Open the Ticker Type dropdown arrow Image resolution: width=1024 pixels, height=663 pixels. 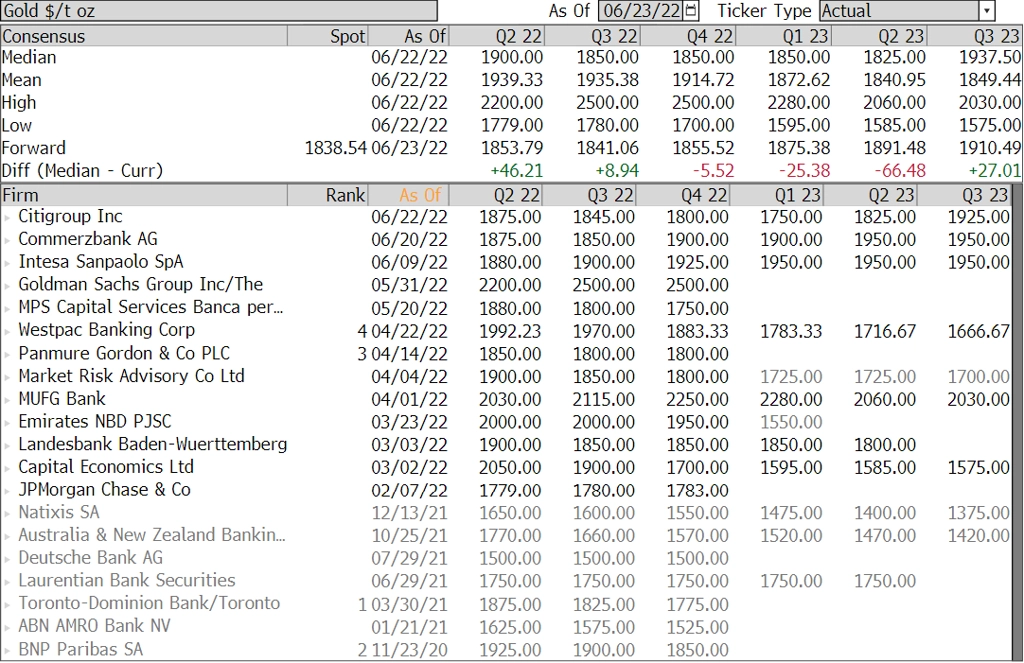(x=986, y=10)
